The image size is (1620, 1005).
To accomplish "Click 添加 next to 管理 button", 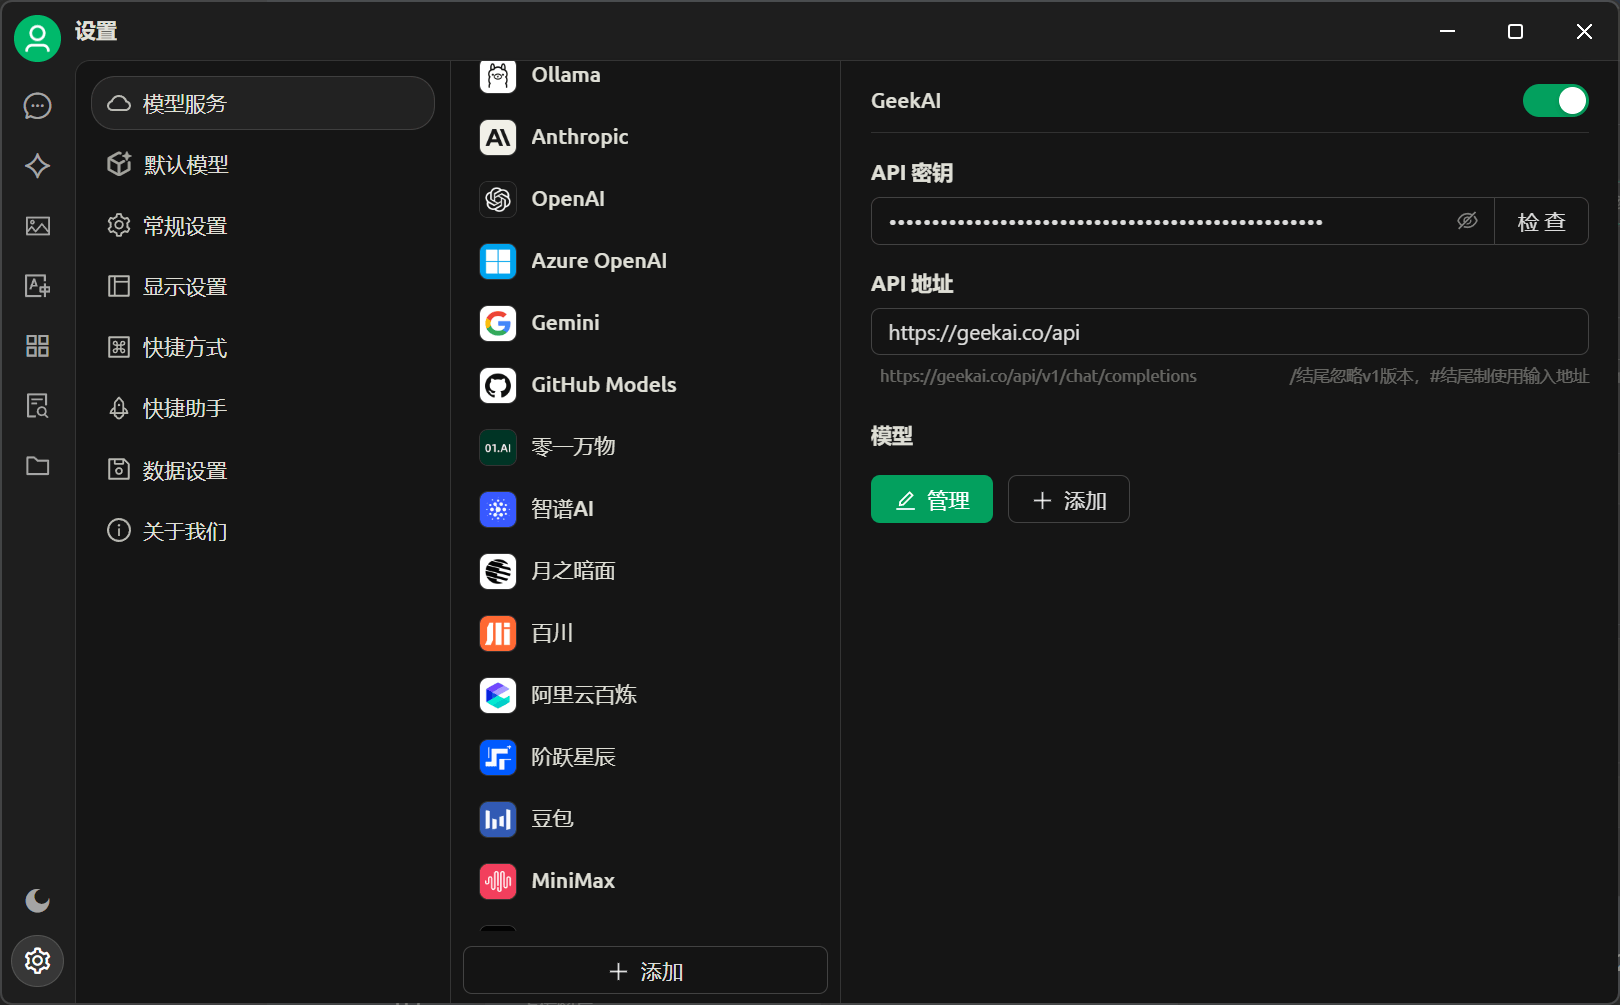I will [x=1069, y=499].
